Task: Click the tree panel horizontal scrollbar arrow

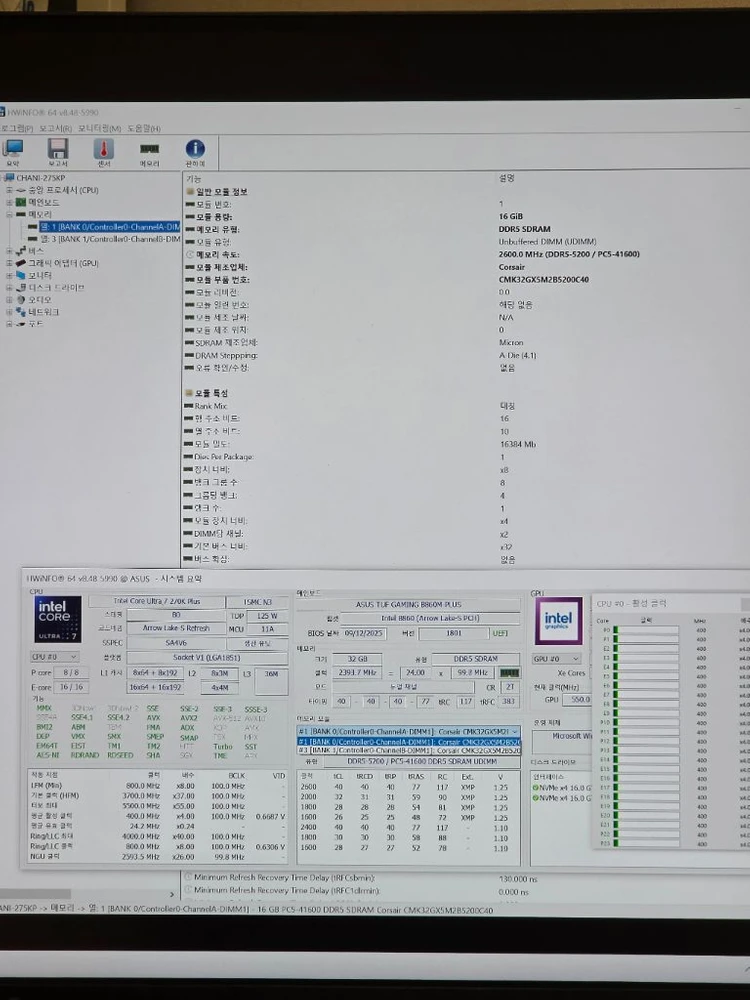Action: point(172,895)
